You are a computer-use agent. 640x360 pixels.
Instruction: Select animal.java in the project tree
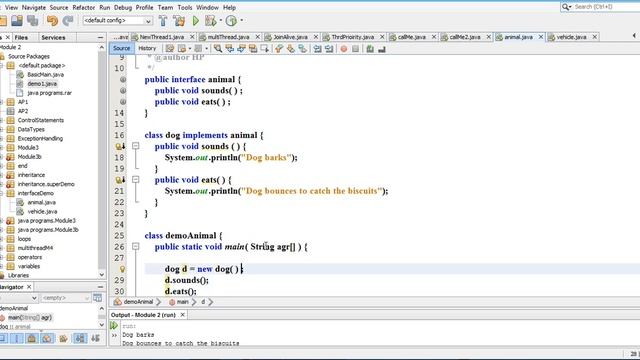42,202
